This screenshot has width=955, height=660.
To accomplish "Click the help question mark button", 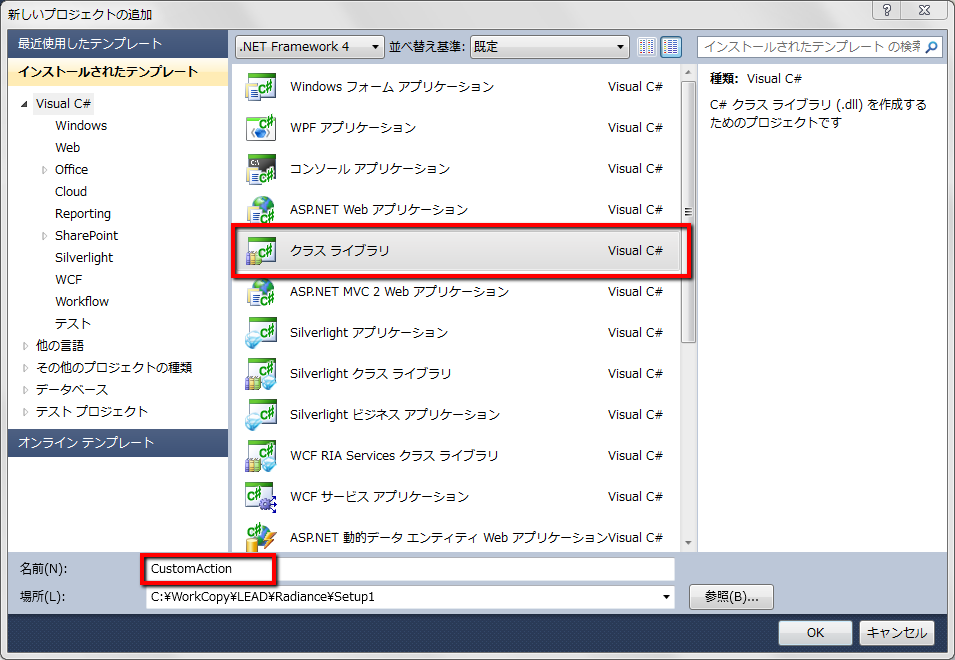I will click(x=887, y=9).
